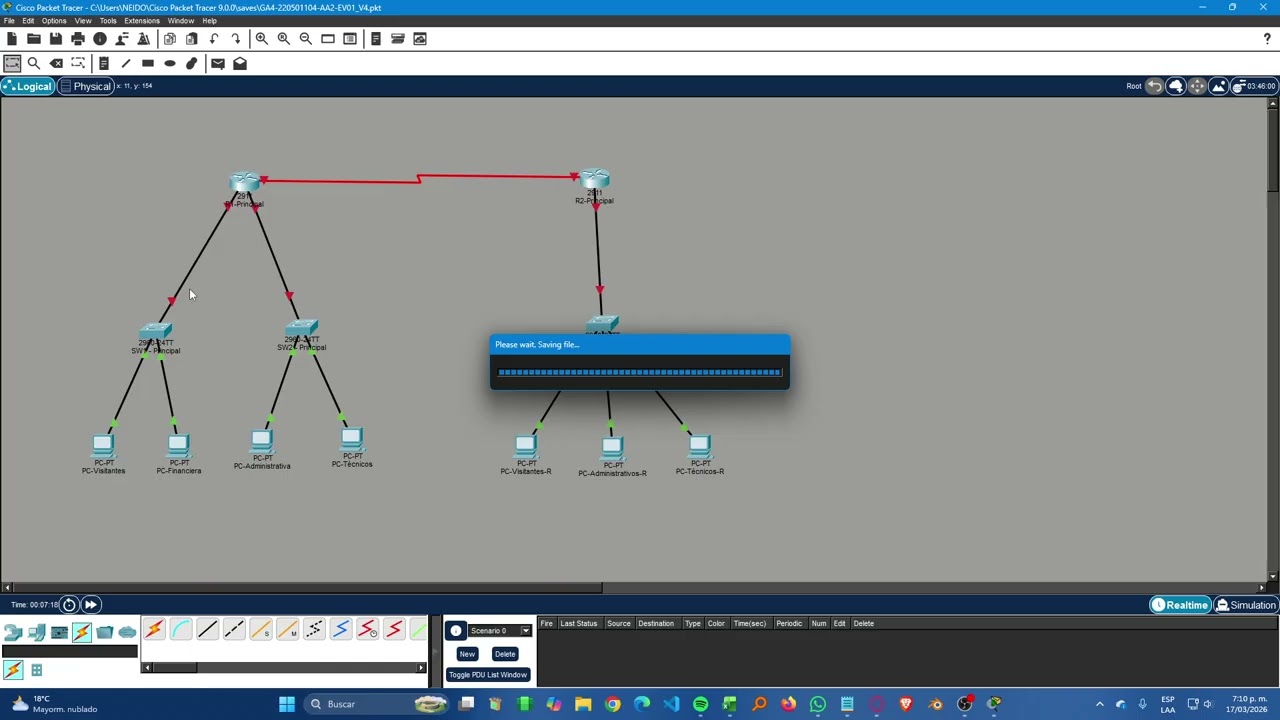Choose the Copper Straight-Through cable
1280x720 pixels.
click(207, 629)
